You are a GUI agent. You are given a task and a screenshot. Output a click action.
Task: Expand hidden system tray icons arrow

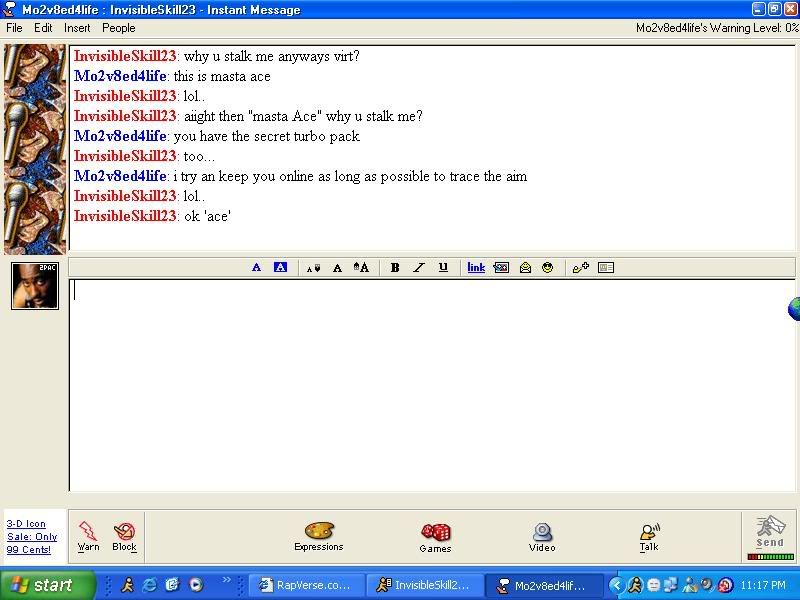pos(616,585)
